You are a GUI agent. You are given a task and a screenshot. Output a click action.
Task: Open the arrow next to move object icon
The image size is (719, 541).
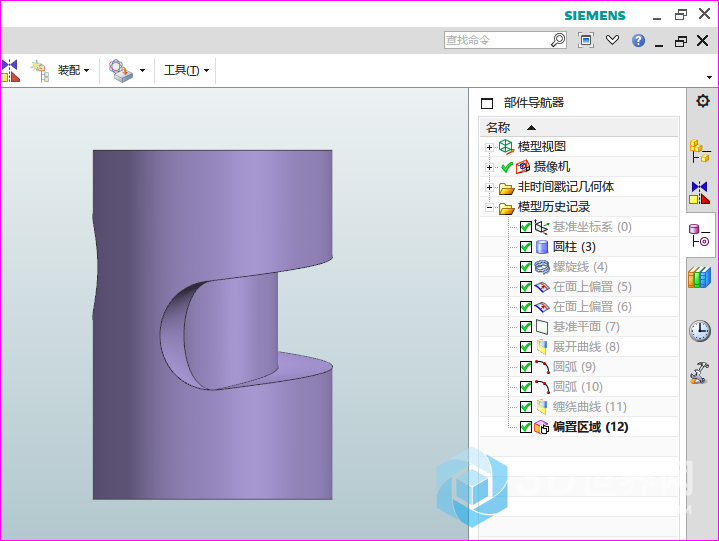coord(142,71)
